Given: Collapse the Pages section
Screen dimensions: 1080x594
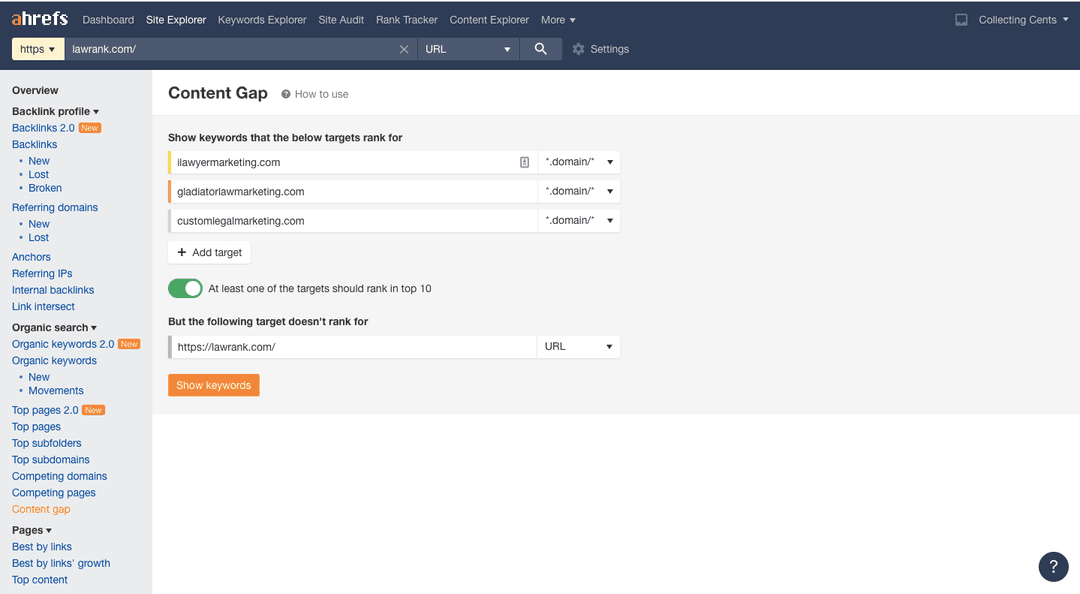Looking at the screenshot, I should tap(31, 529).
